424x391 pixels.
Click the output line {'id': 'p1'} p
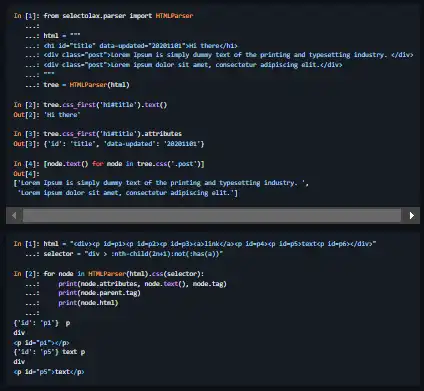pos(42,323)
